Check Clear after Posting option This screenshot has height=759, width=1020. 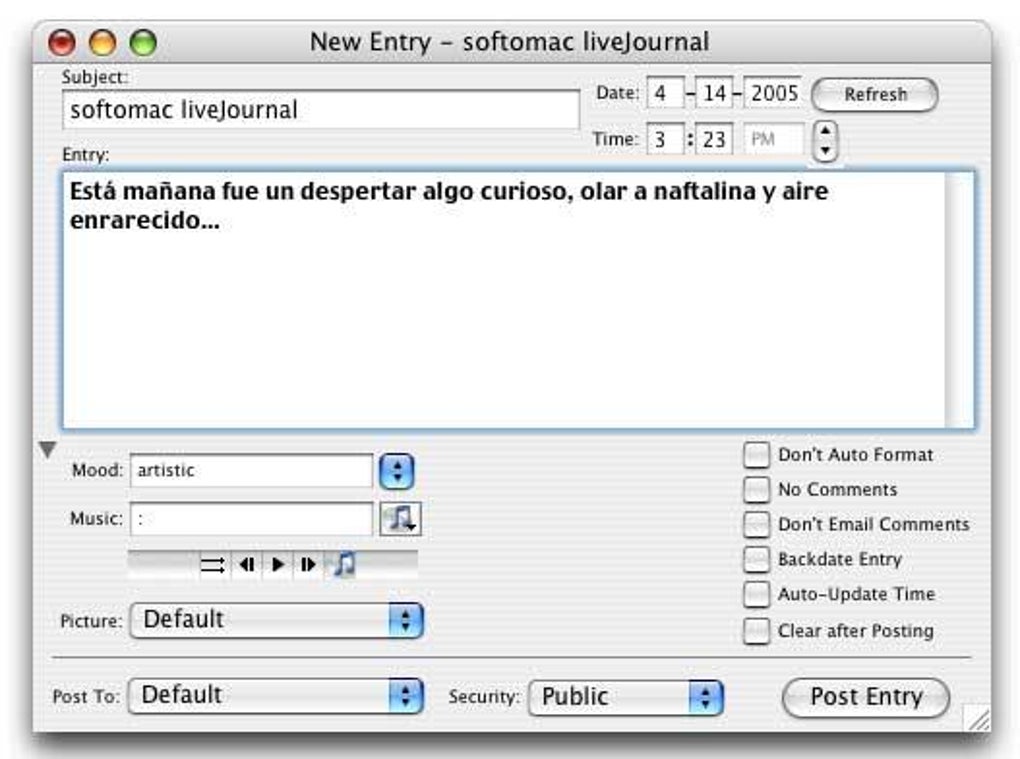click(756, 631)
